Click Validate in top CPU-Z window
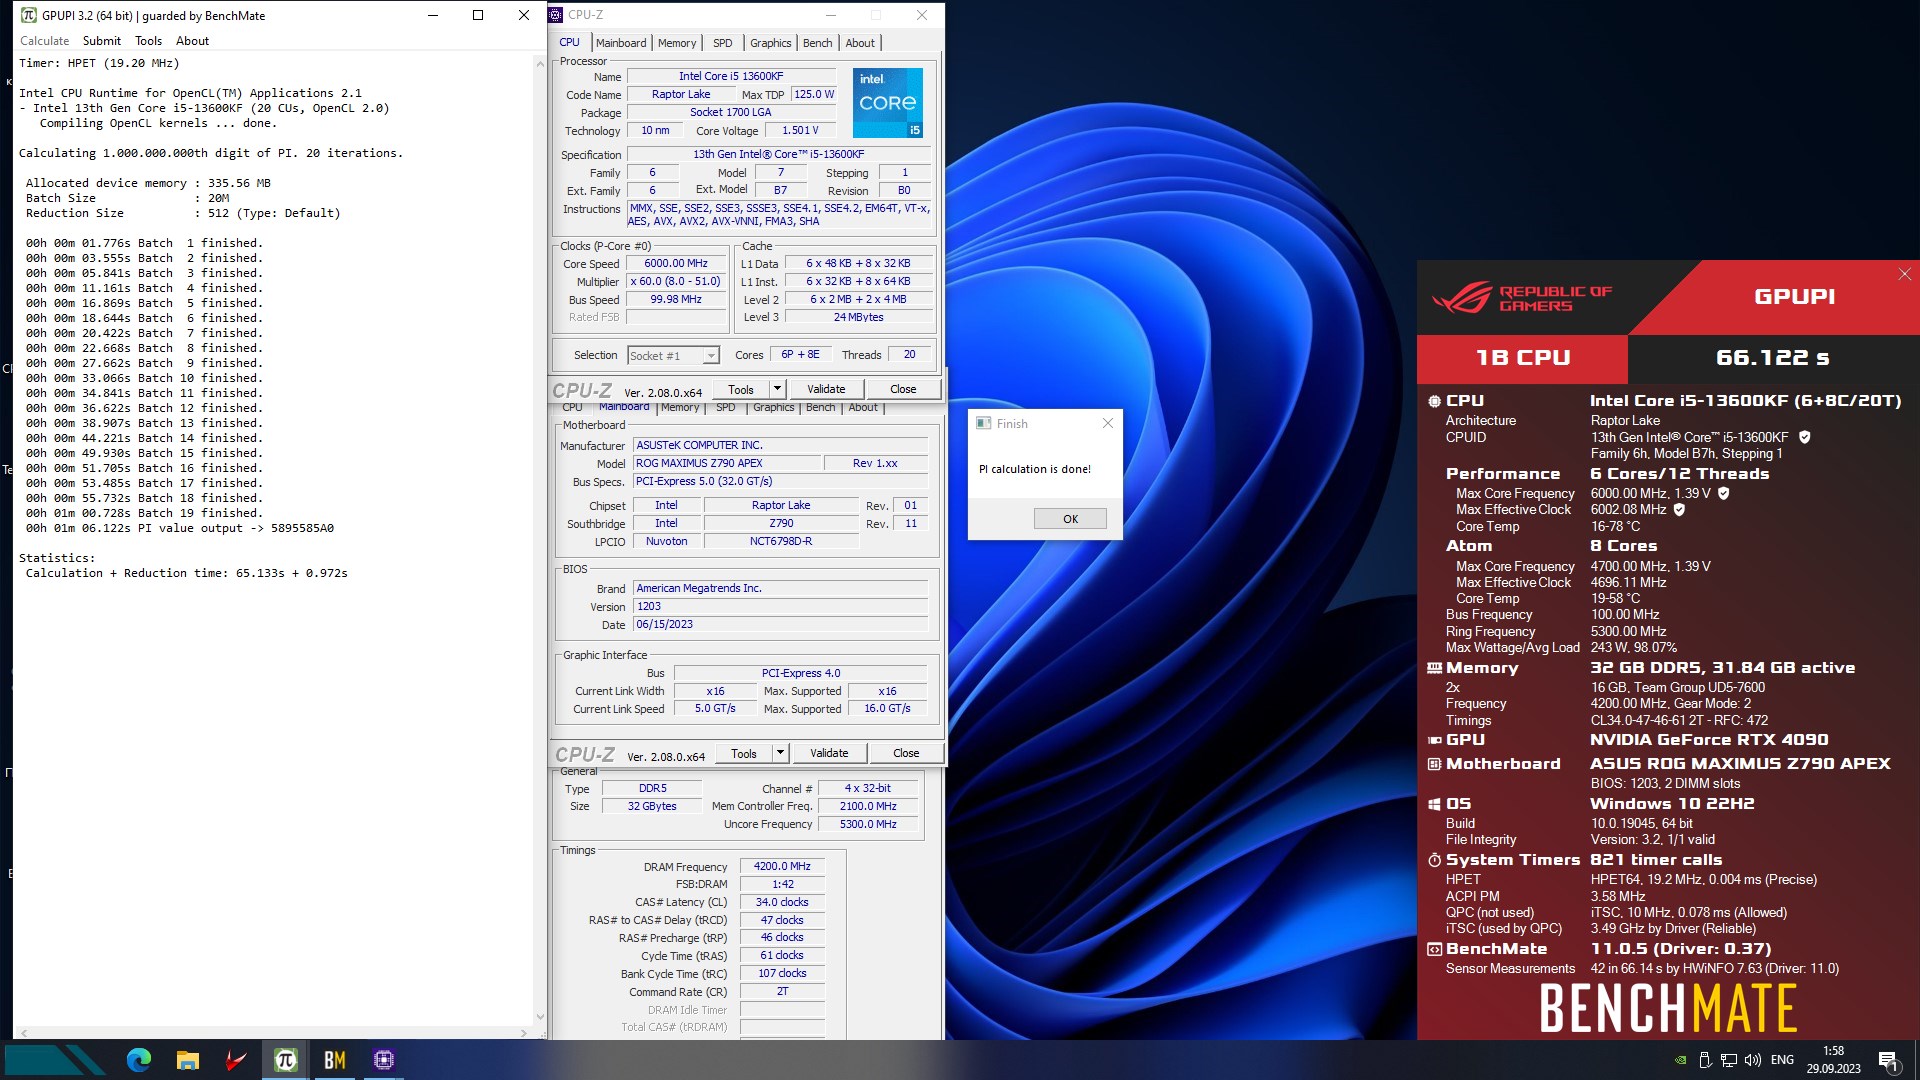1920x1080 pixels. pyautogui.click(x=826, y=389)
